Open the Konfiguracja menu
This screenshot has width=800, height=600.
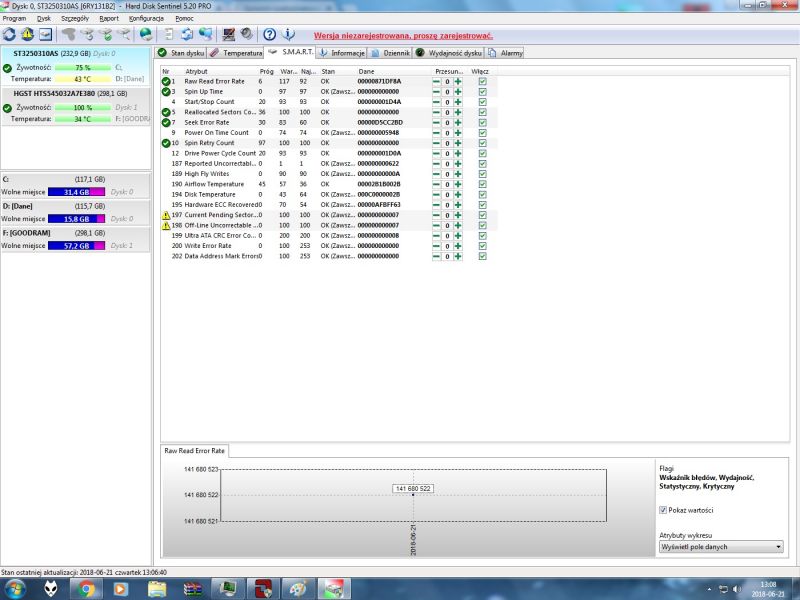[146, 18]
